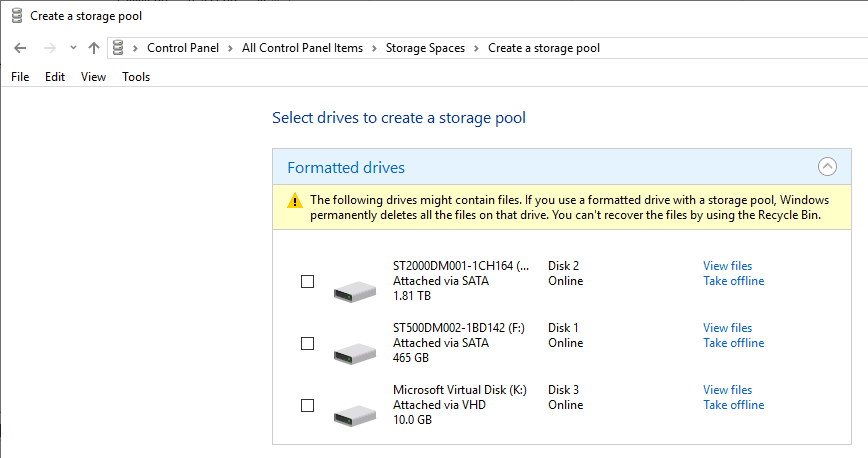Go back with the Back arrow

(x=20, y=48)
